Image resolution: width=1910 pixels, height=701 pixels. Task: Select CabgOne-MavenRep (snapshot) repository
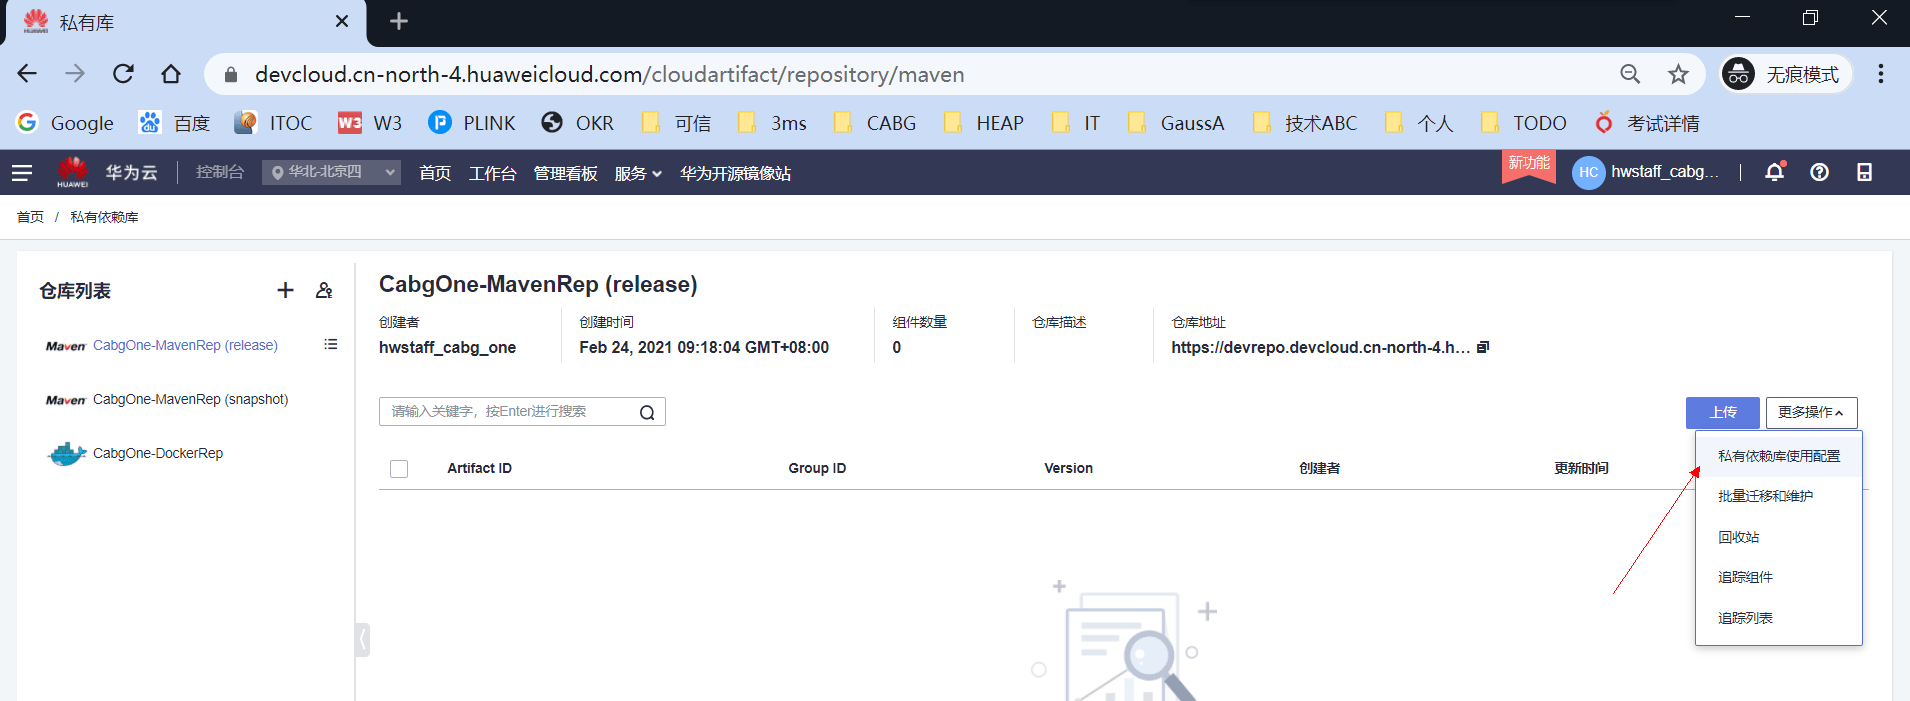point(190,399)
